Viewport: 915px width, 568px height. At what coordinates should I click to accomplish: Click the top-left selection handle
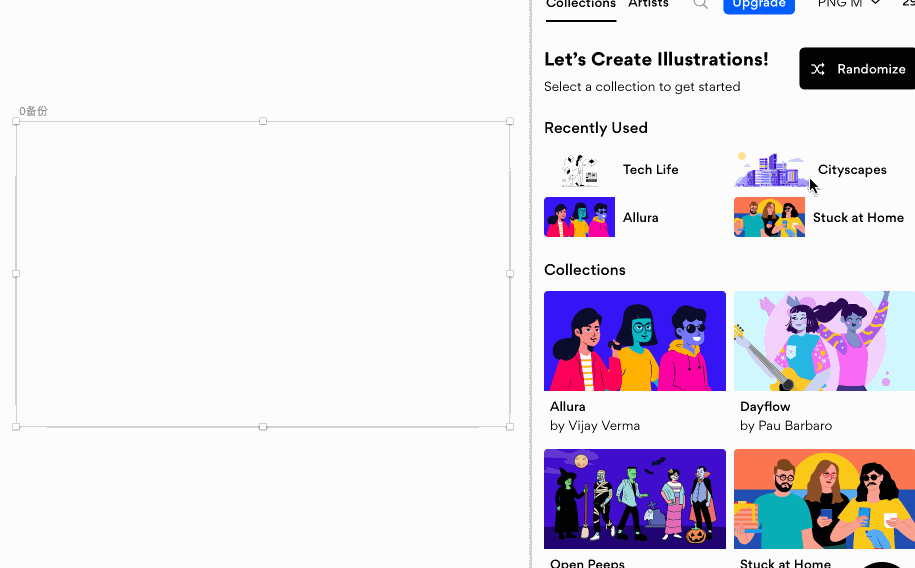click(x=16, y=121)
